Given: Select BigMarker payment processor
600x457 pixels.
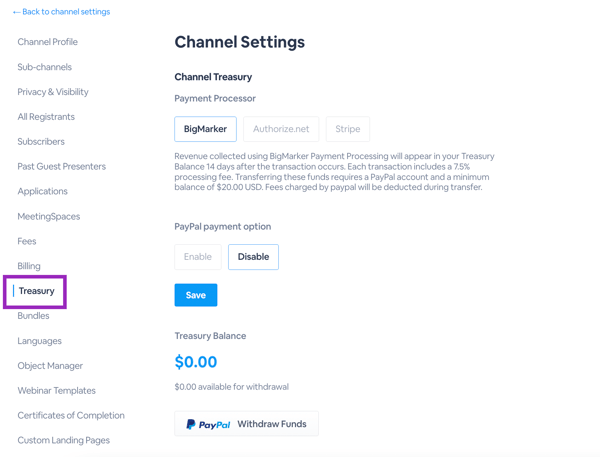Looking at the screenshot, I should (205, 129).
